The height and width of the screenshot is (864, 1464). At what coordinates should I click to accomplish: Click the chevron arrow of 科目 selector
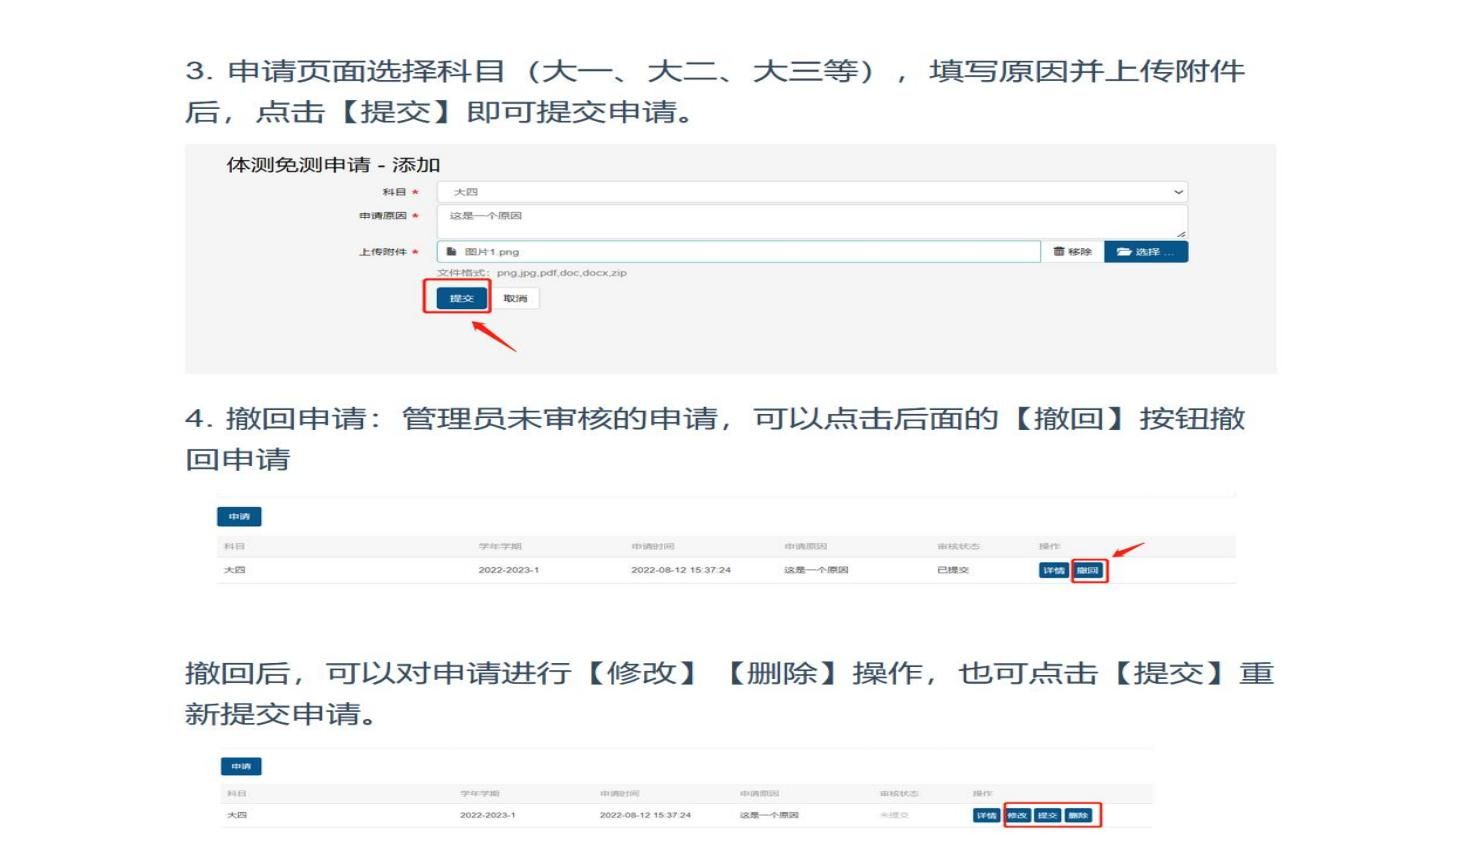coord(1178,192)
